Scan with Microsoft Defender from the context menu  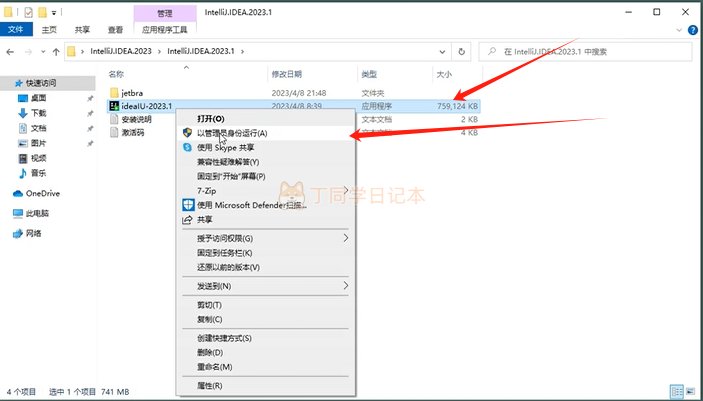click(265, 205)
